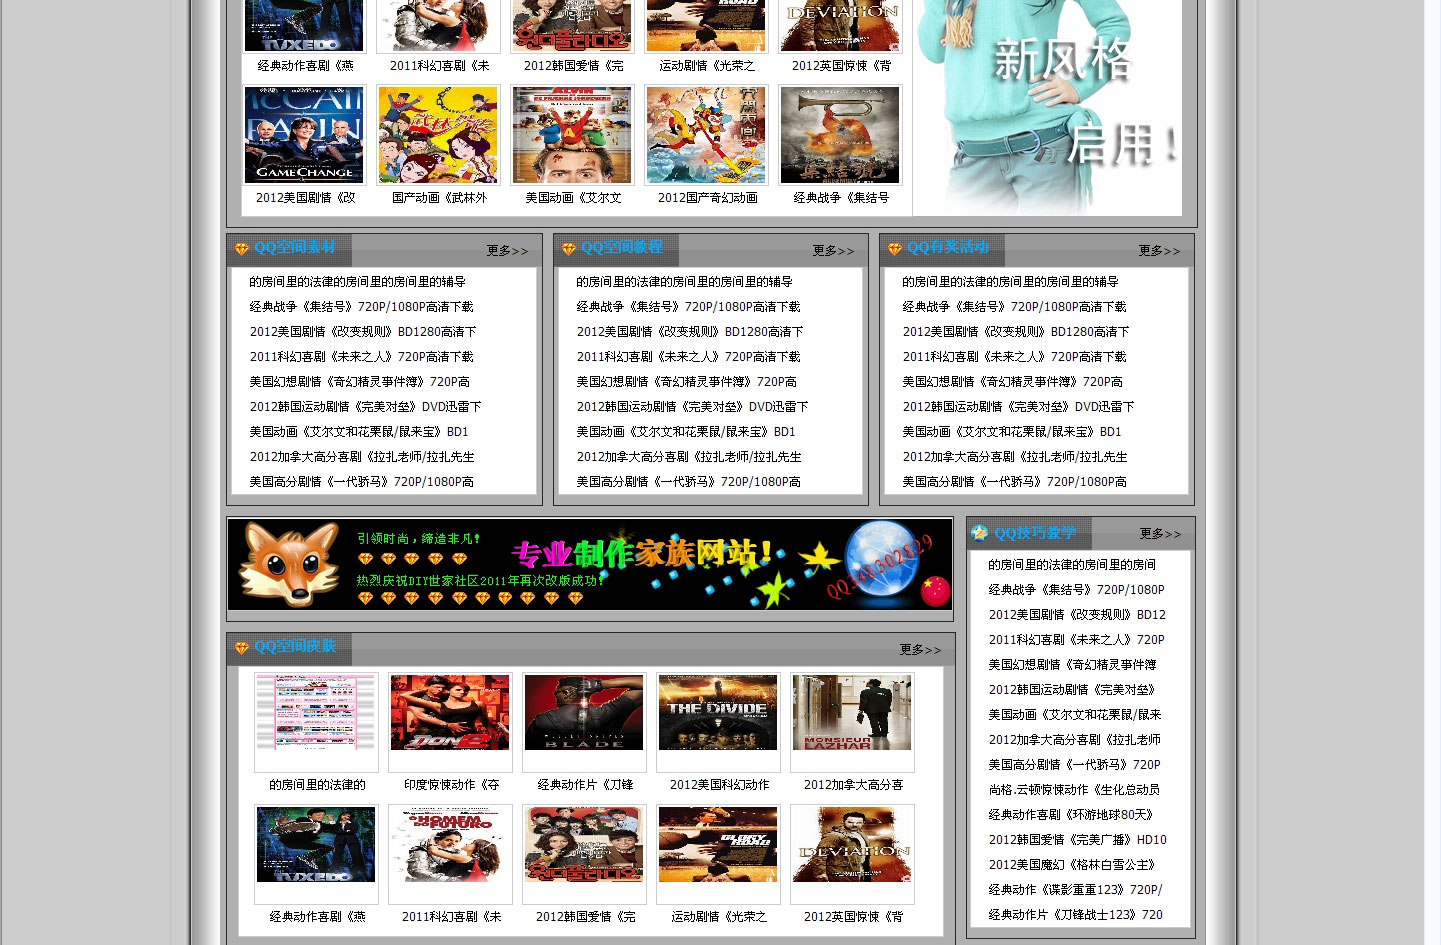Click 美国高分剧情《一代骄马》 in QQ空间素材 list
The image size is (1441, 945).
(x=361, y=482)
